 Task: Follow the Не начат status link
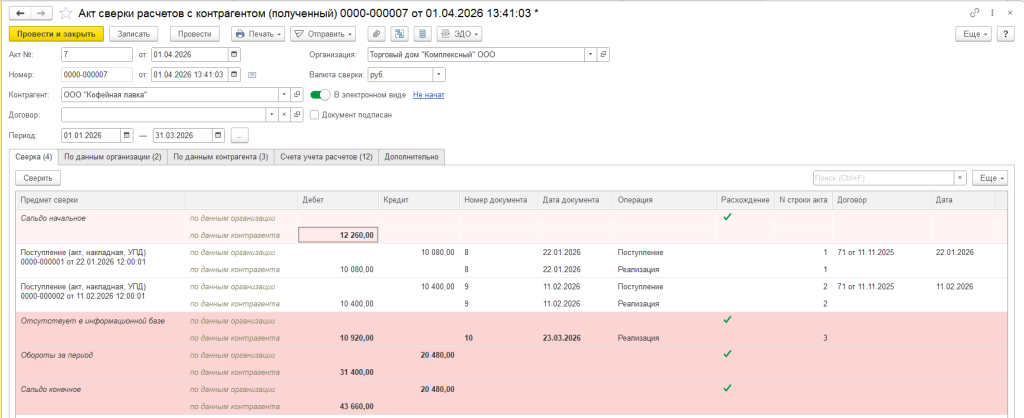coord(428,95)
